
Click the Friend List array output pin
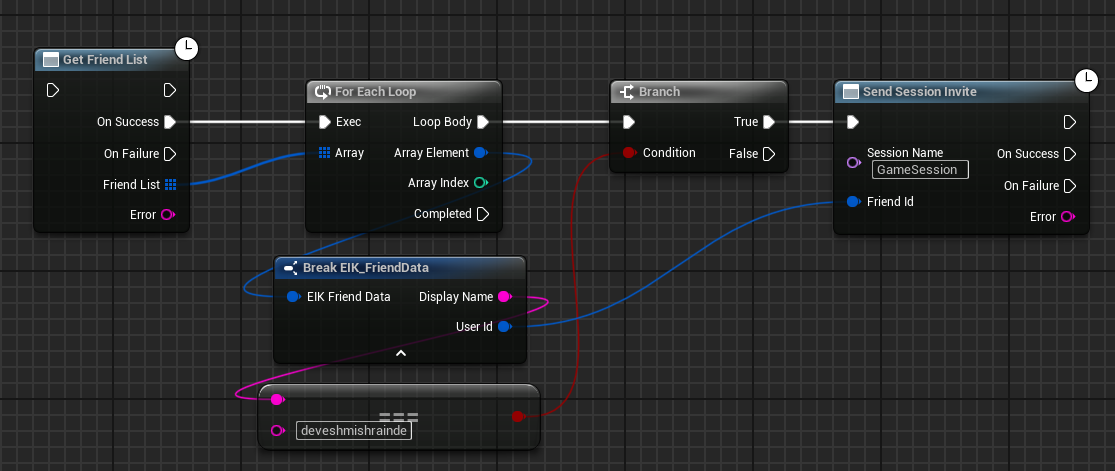click(x=170, y=185)
